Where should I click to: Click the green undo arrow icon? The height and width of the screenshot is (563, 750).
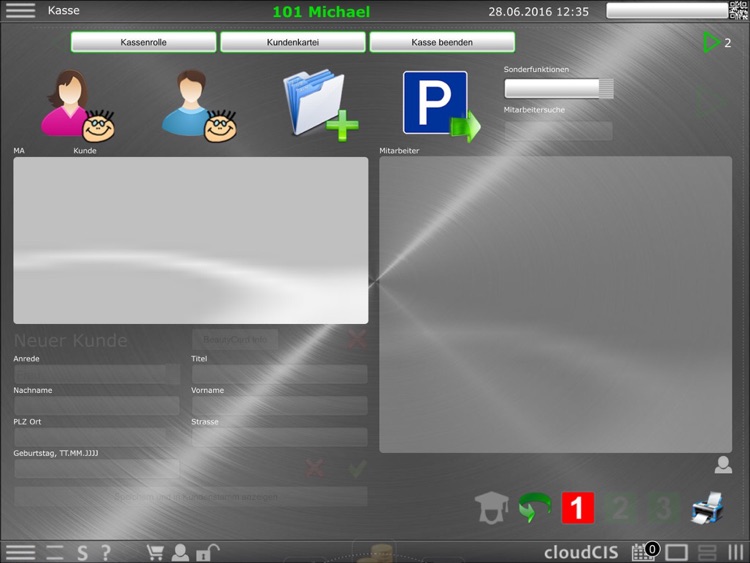tap(534, 508)
